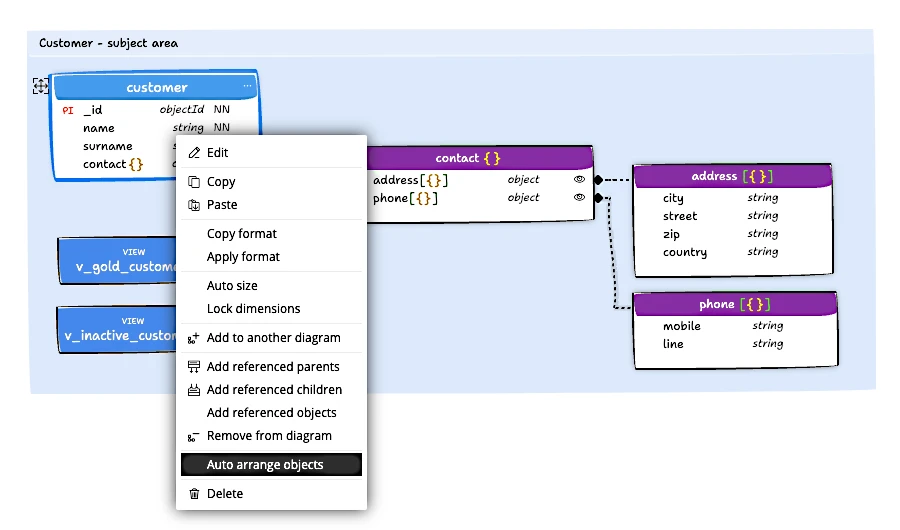
Task: Choose Lock dimensions option
Action: click(x=271, y=308)
